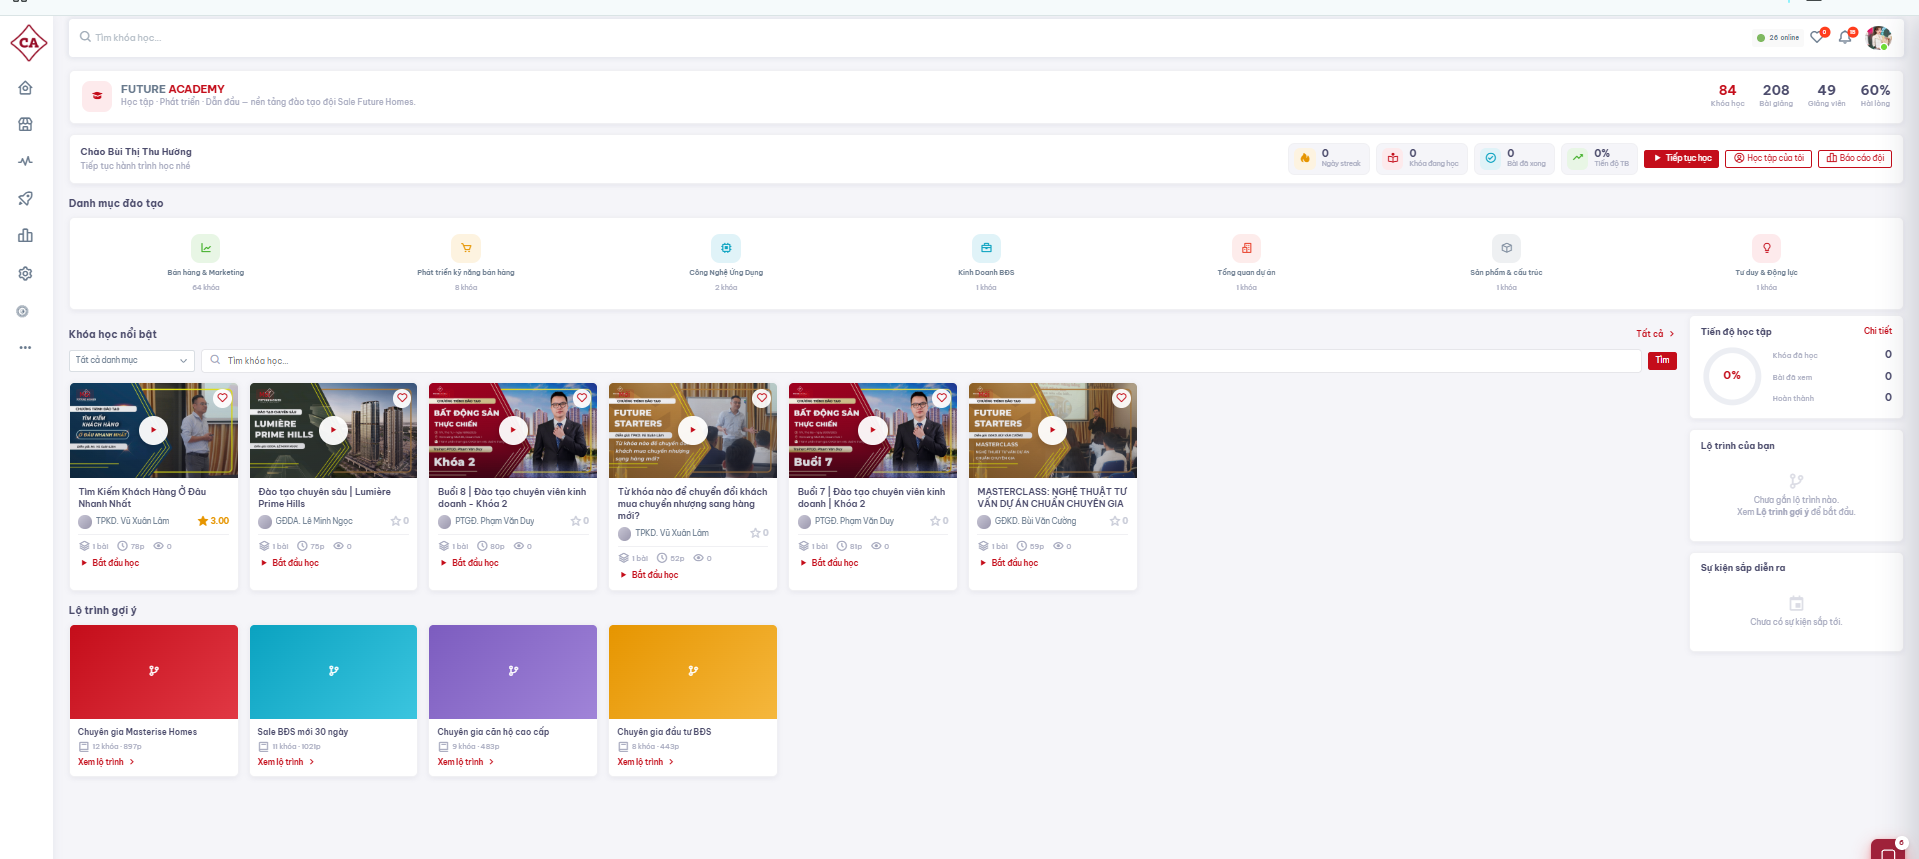Viewport: 1919px width, 859px height.
Task: Open Xem lộ trình for Chuyên gia đầu tư BĐS
Action: click(646, 762)
